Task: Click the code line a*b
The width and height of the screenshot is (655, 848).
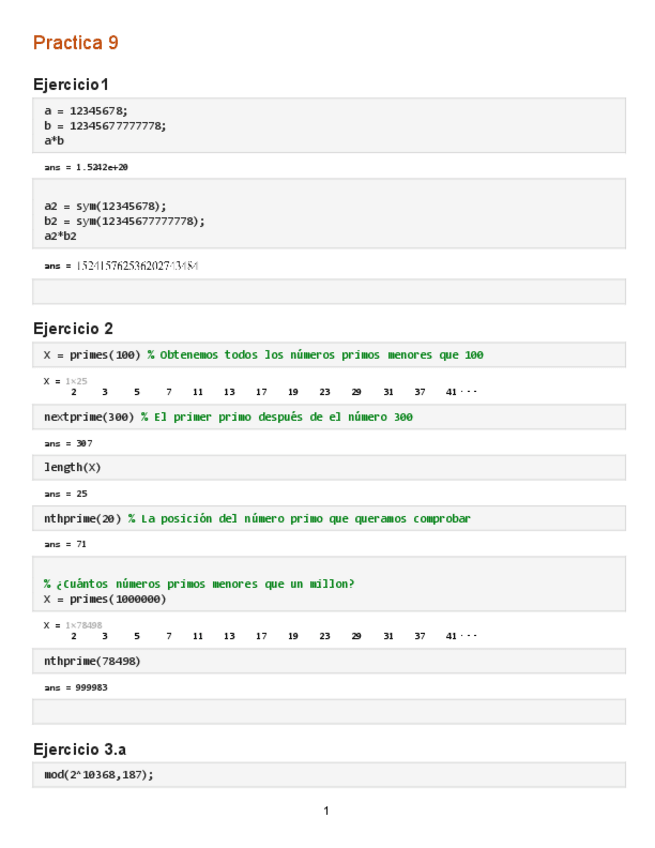Action: [54, 141]
